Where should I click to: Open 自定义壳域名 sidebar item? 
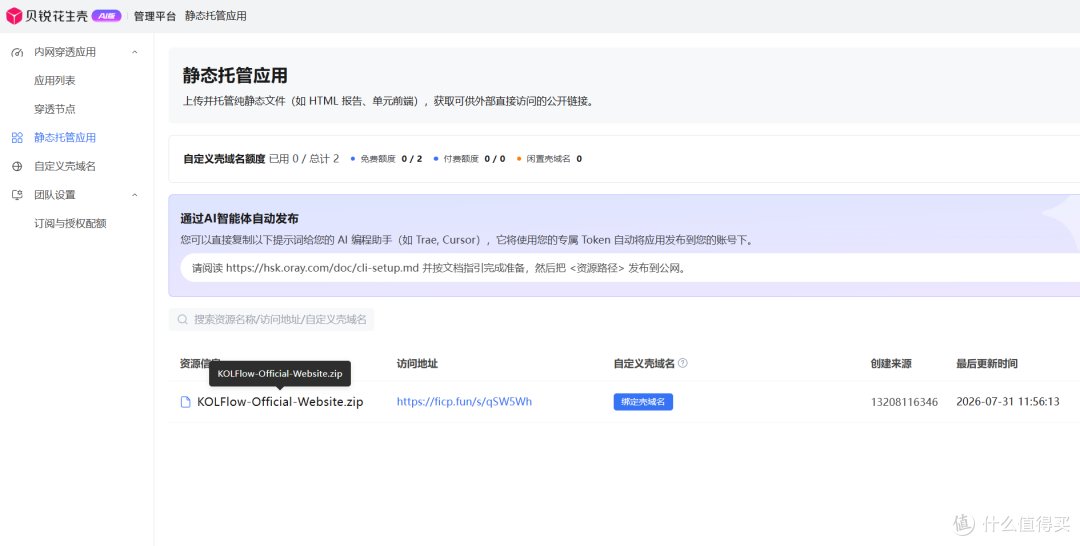click(x=65, y=167)
